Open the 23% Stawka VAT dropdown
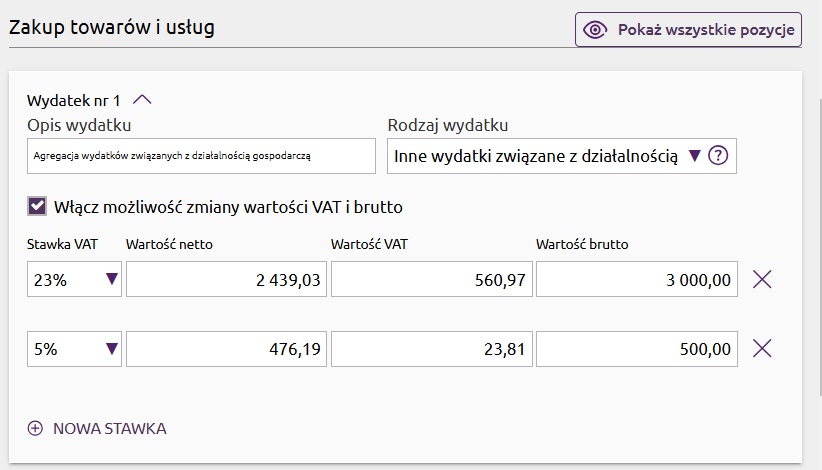 point(74,279)
